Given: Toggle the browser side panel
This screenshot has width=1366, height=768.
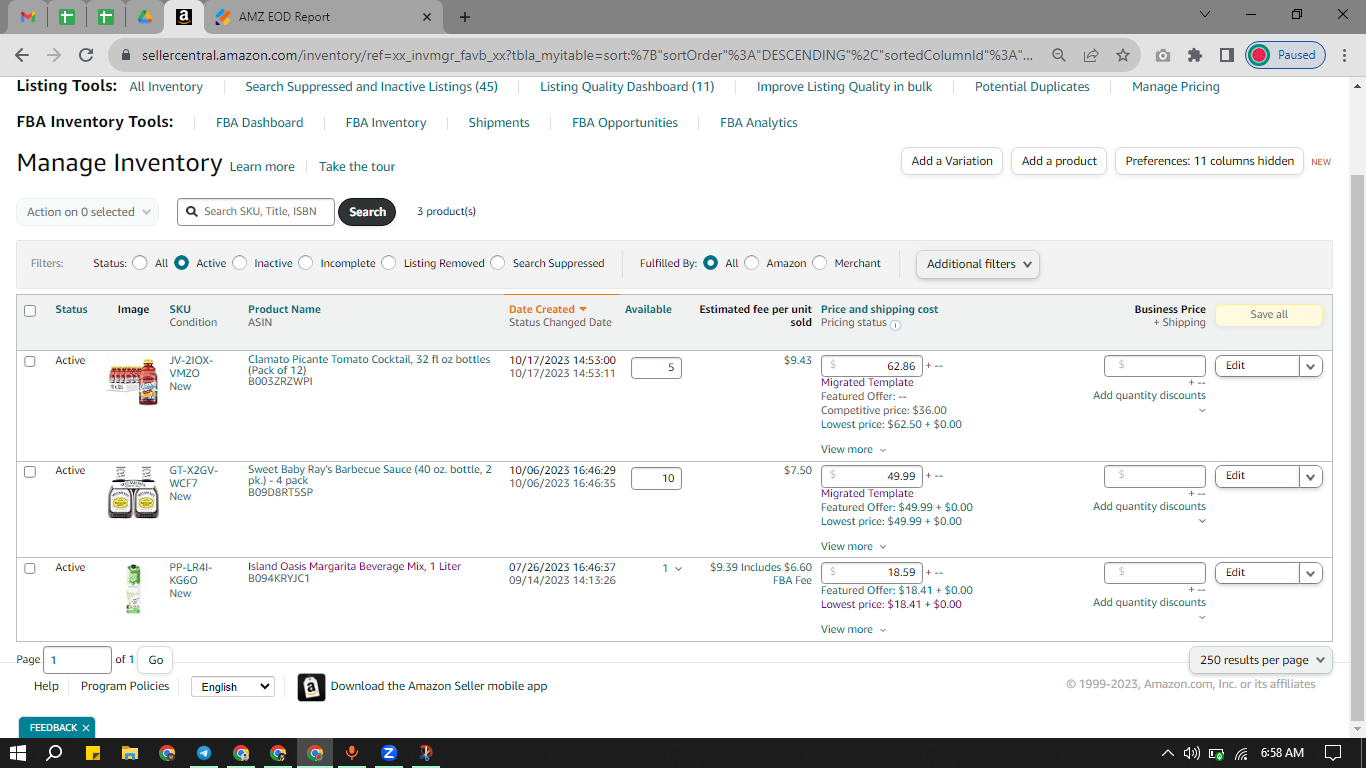Looking at the screenshot, I should (x=1227, y=55).
